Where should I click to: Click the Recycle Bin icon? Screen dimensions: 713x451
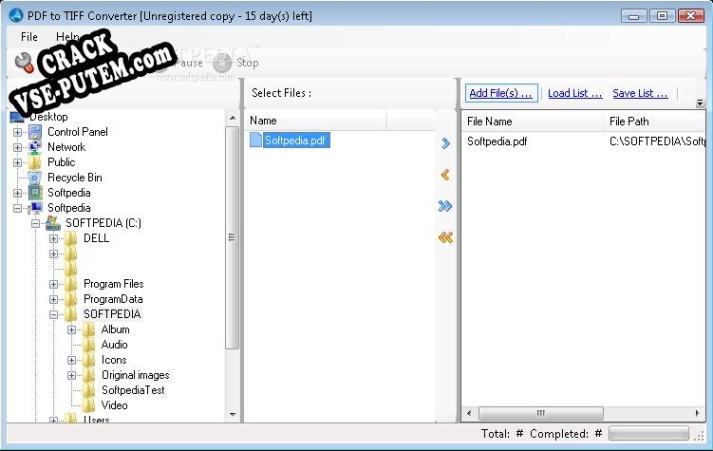pos(35,177)
